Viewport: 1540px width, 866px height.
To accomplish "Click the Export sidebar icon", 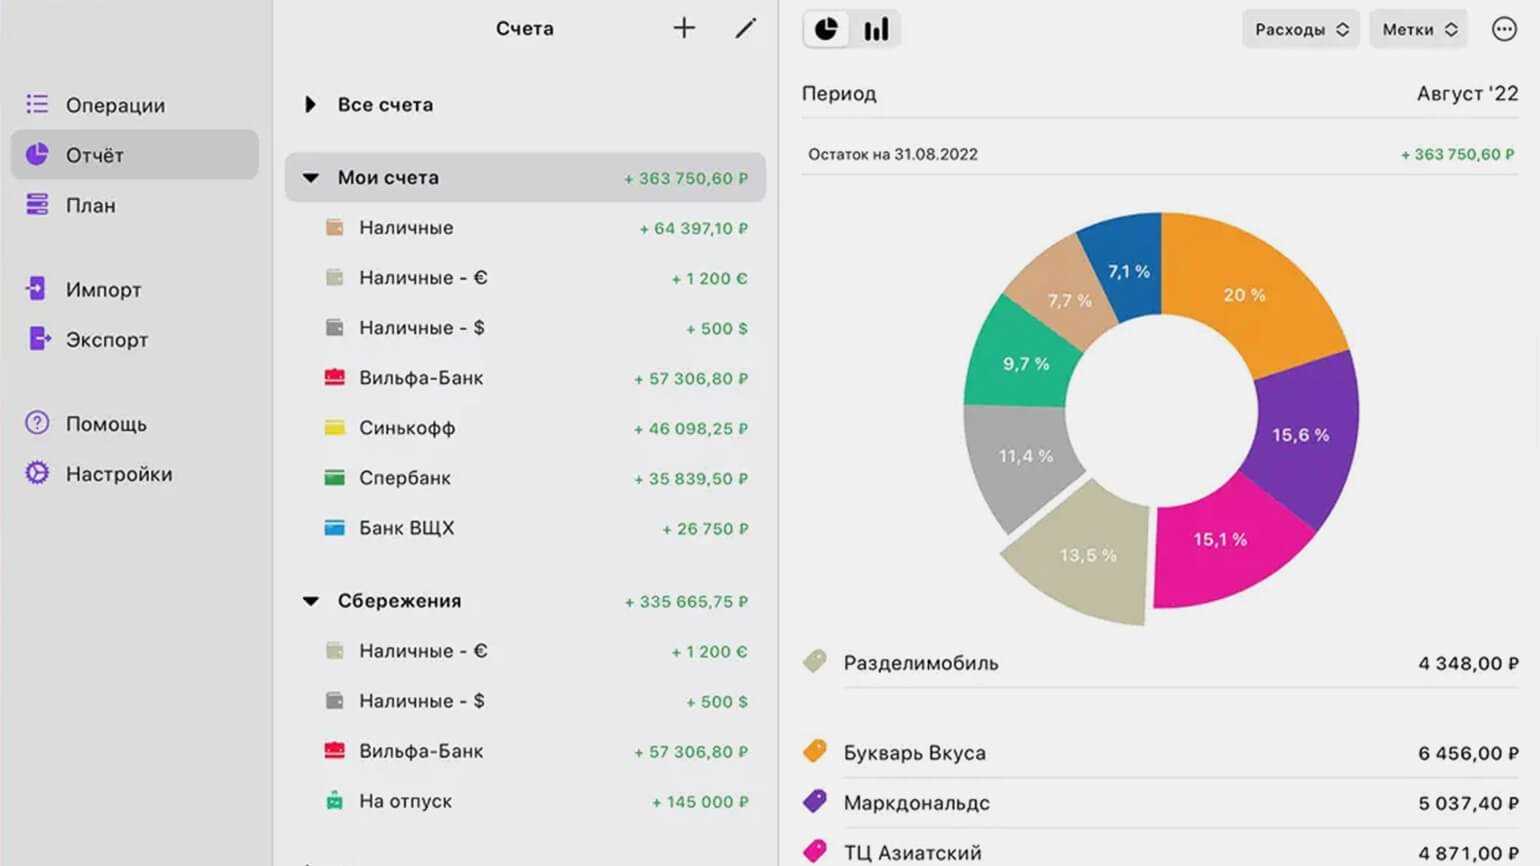I will click(x=38, y=339).
